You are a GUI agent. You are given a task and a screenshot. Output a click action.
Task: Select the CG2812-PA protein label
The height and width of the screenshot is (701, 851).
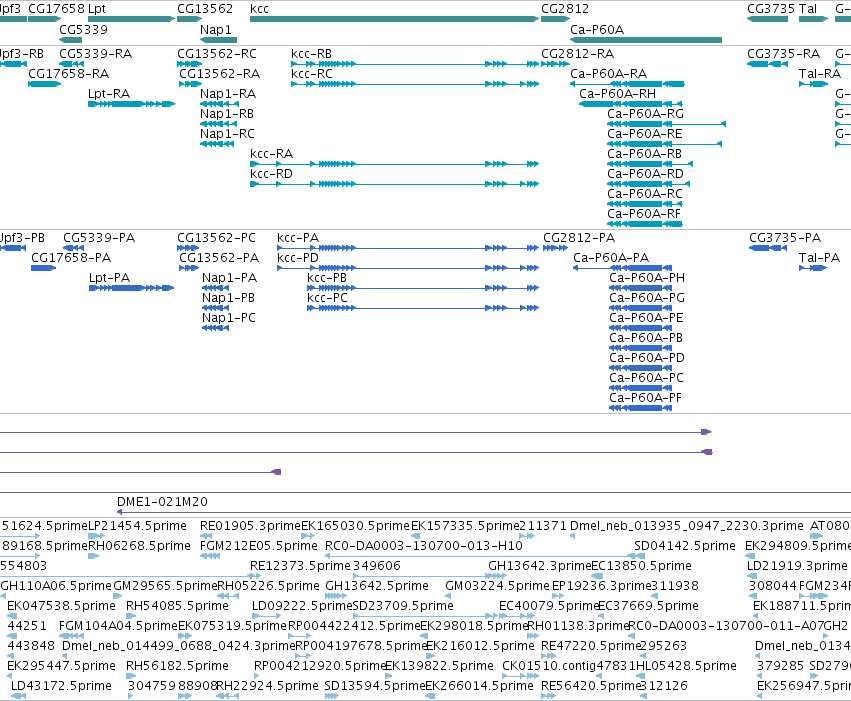(x=579, y=238)
